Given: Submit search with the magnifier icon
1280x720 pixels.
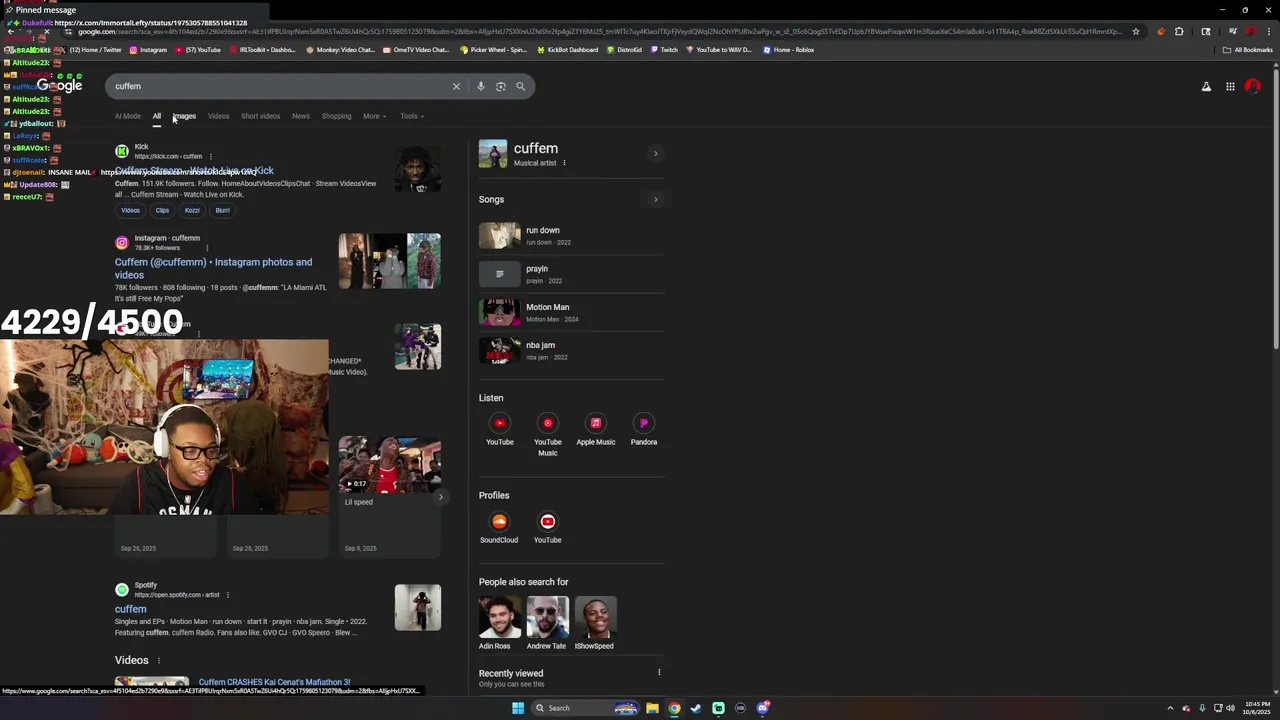Looking at the screenshot, I should [x=520, y=86].
